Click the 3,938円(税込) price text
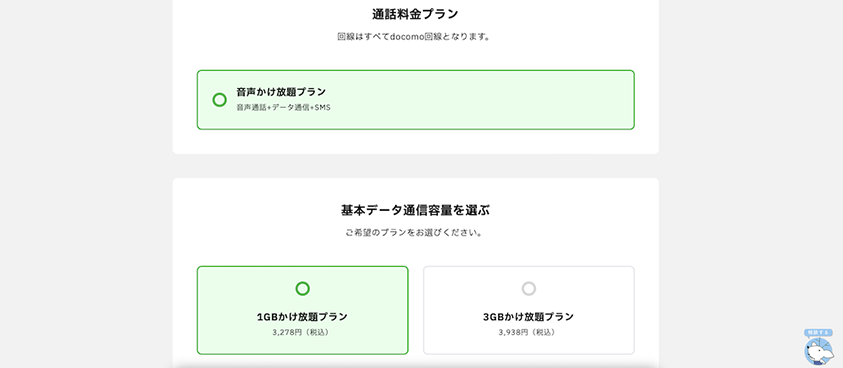This screenshot has height=368, width=843. coord(529,332)
